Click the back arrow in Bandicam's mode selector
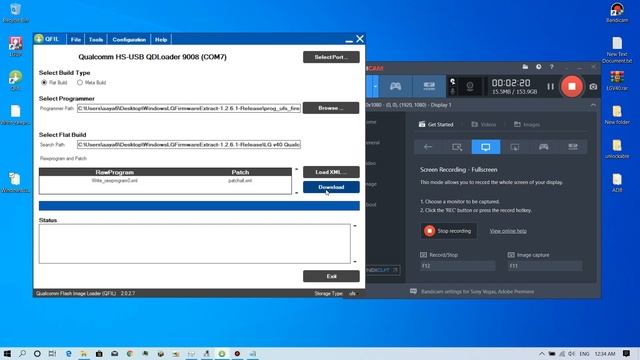This screenshot has width=640, height=360. point(428,147)
